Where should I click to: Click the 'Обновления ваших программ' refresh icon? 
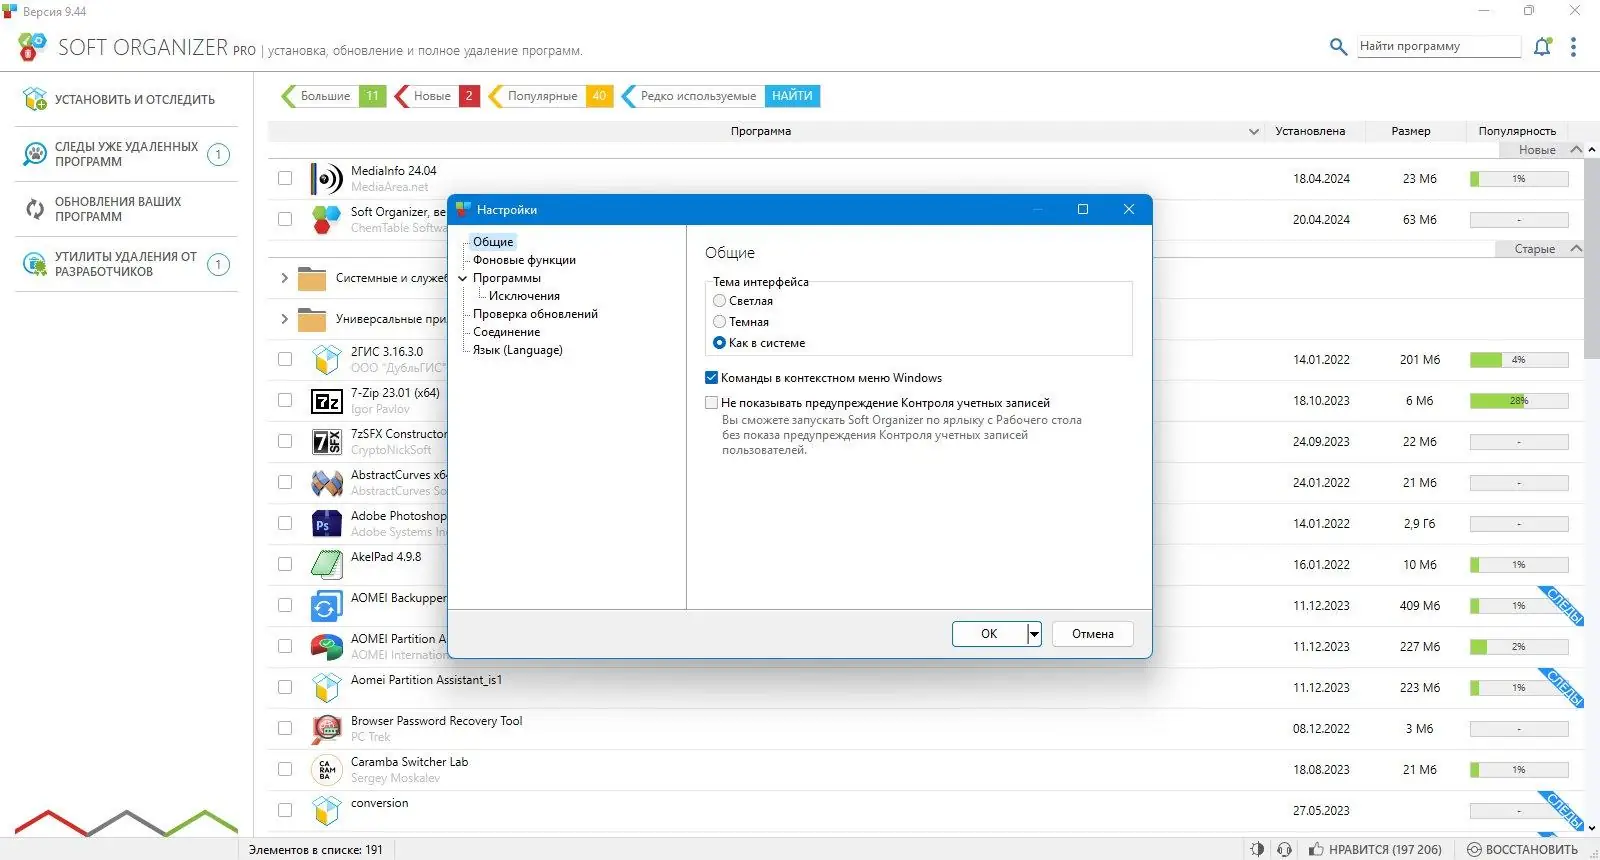[35, 209]
